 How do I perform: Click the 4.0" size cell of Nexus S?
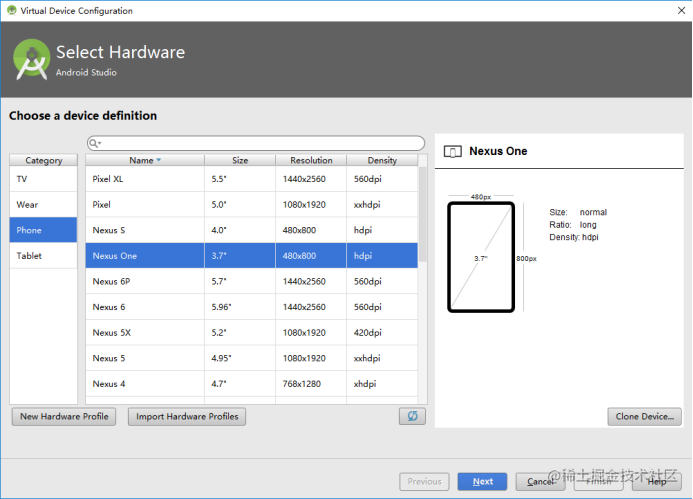point(240,230)
